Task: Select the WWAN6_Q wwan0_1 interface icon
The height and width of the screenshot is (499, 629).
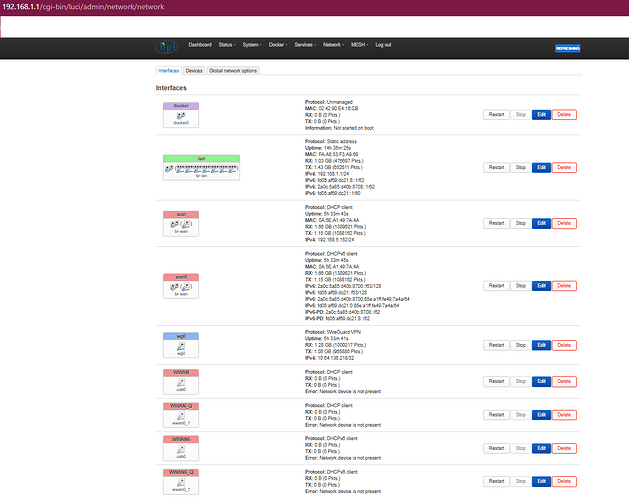Action: click(181, 482)
